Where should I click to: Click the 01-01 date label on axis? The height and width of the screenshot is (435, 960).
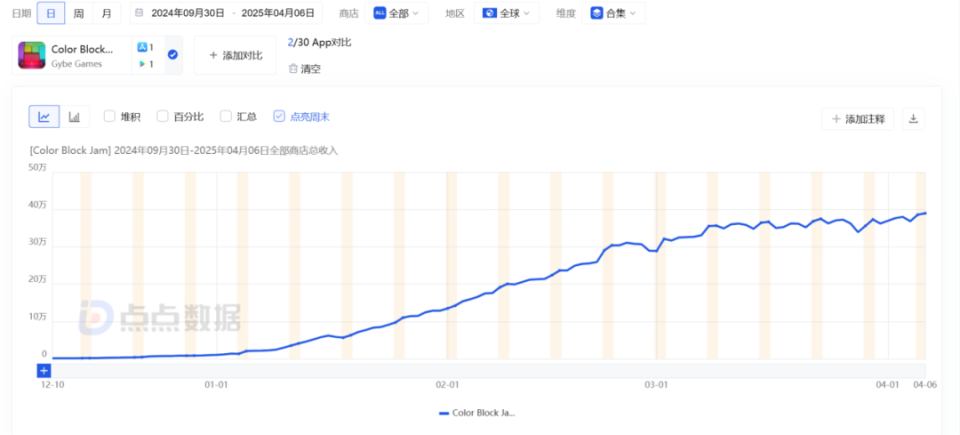[216, 385]
